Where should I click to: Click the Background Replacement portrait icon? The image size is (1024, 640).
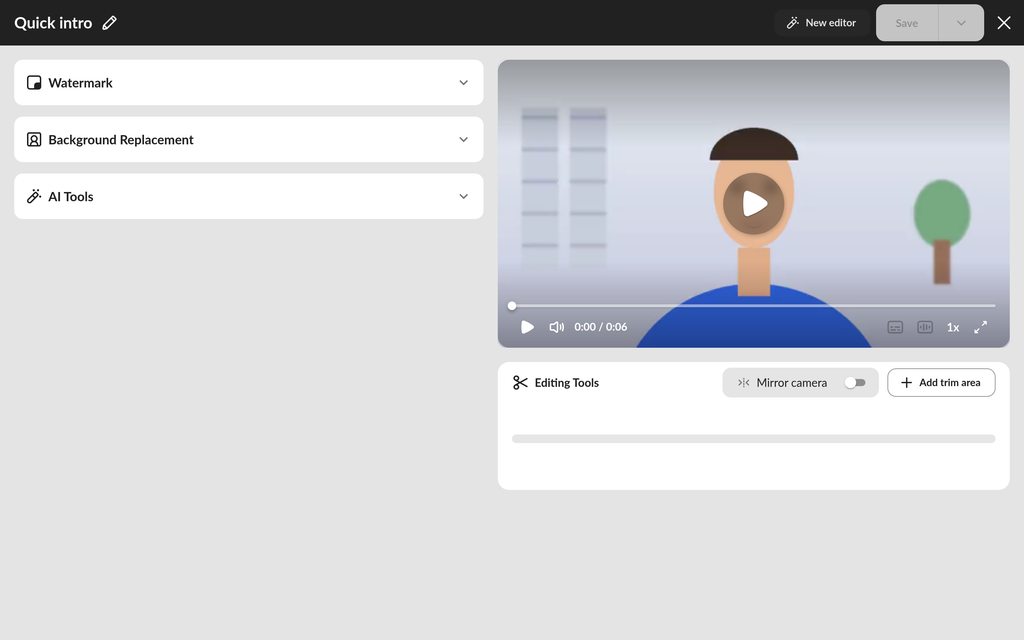tap(34, 140)
